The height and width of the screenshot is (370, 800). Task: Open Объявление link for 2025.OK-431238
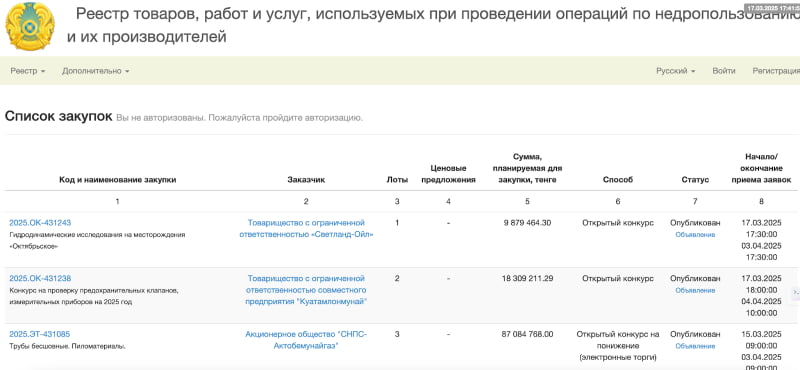(695, 290)
